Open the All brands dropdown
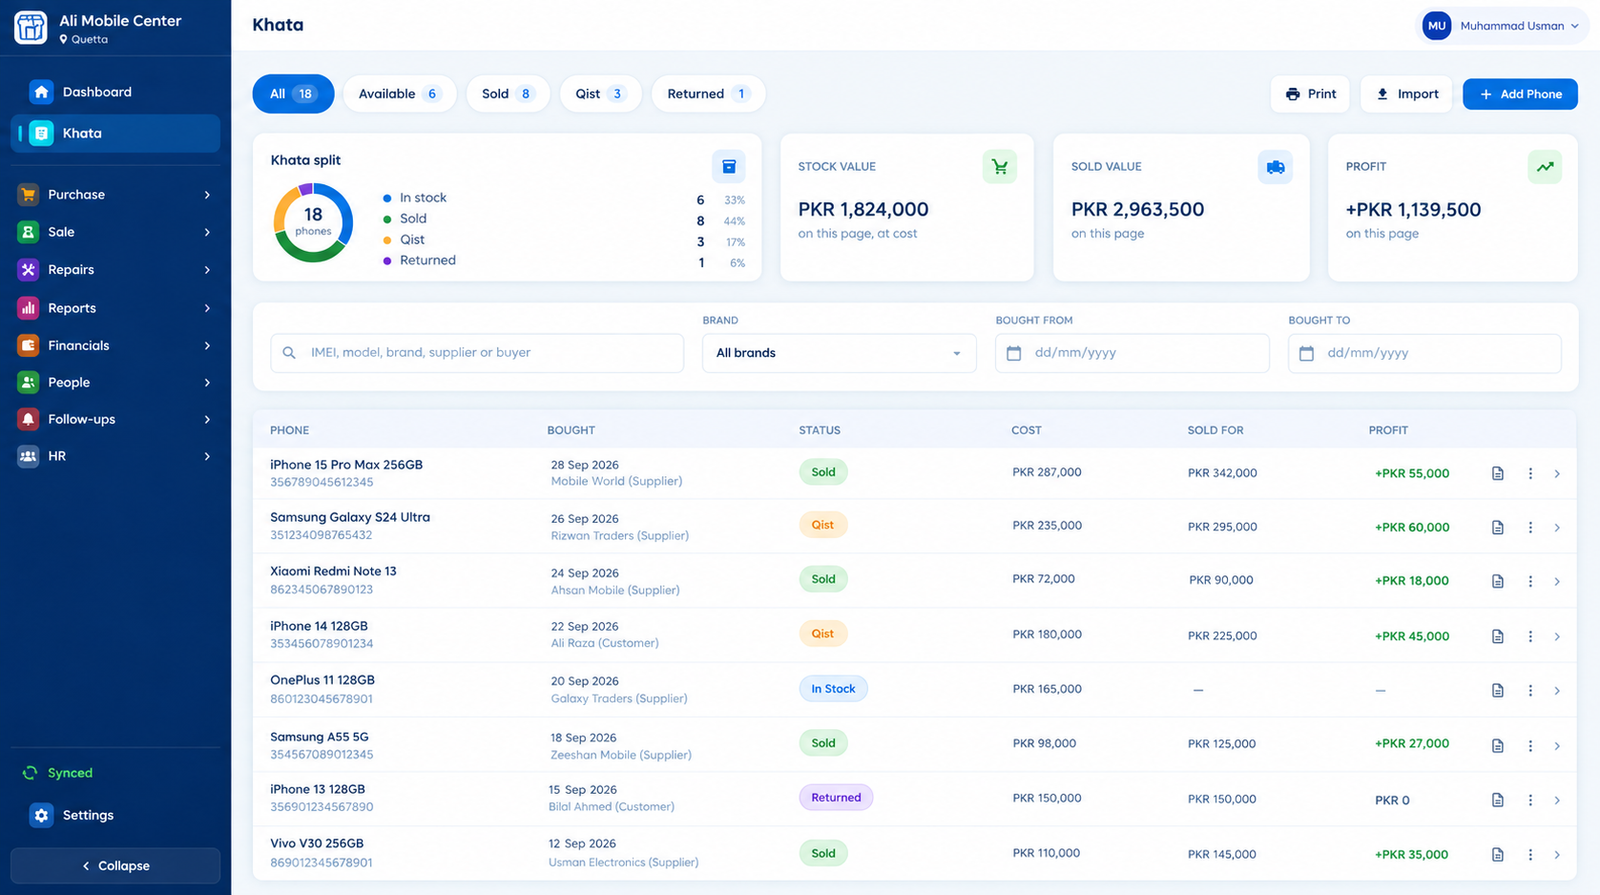1600x895 pixels. (x=839, y=353)
